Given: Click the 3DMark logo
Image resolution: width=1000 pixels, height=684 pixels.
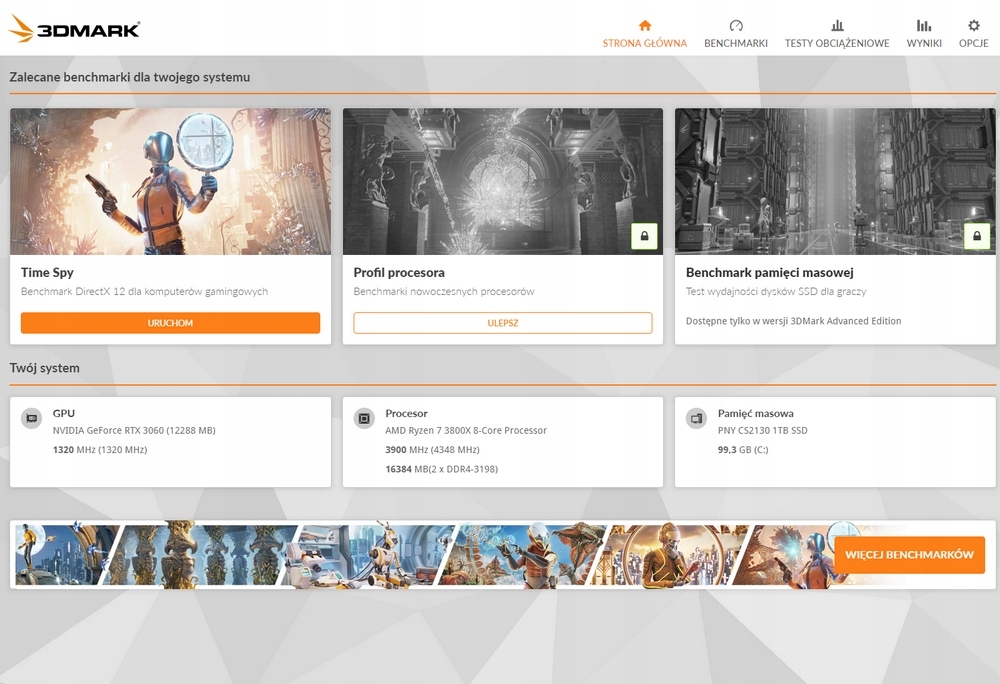Looking at the screenshot, I should 74,28.
